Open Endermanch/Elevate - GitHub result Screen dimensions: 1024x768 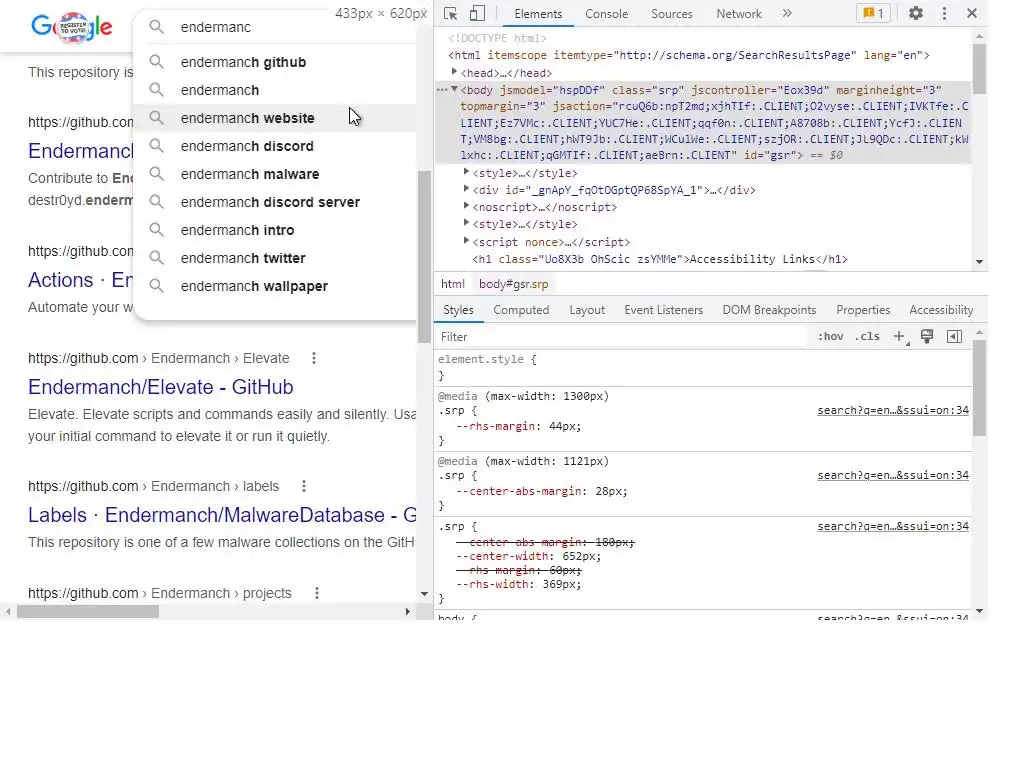click(x=161, y=387)
